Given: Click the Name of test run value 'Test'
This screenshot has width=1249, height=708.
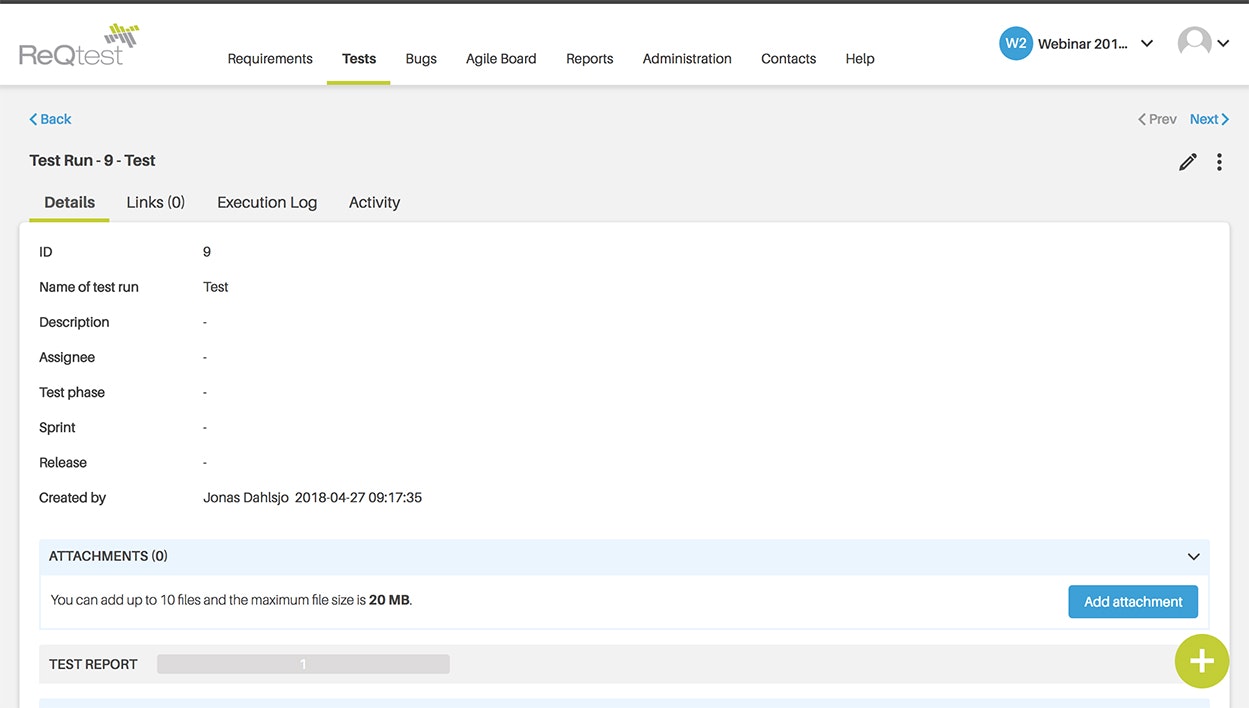Looking at the screenshot, I should pyautogui.click(x=216, y=287).
